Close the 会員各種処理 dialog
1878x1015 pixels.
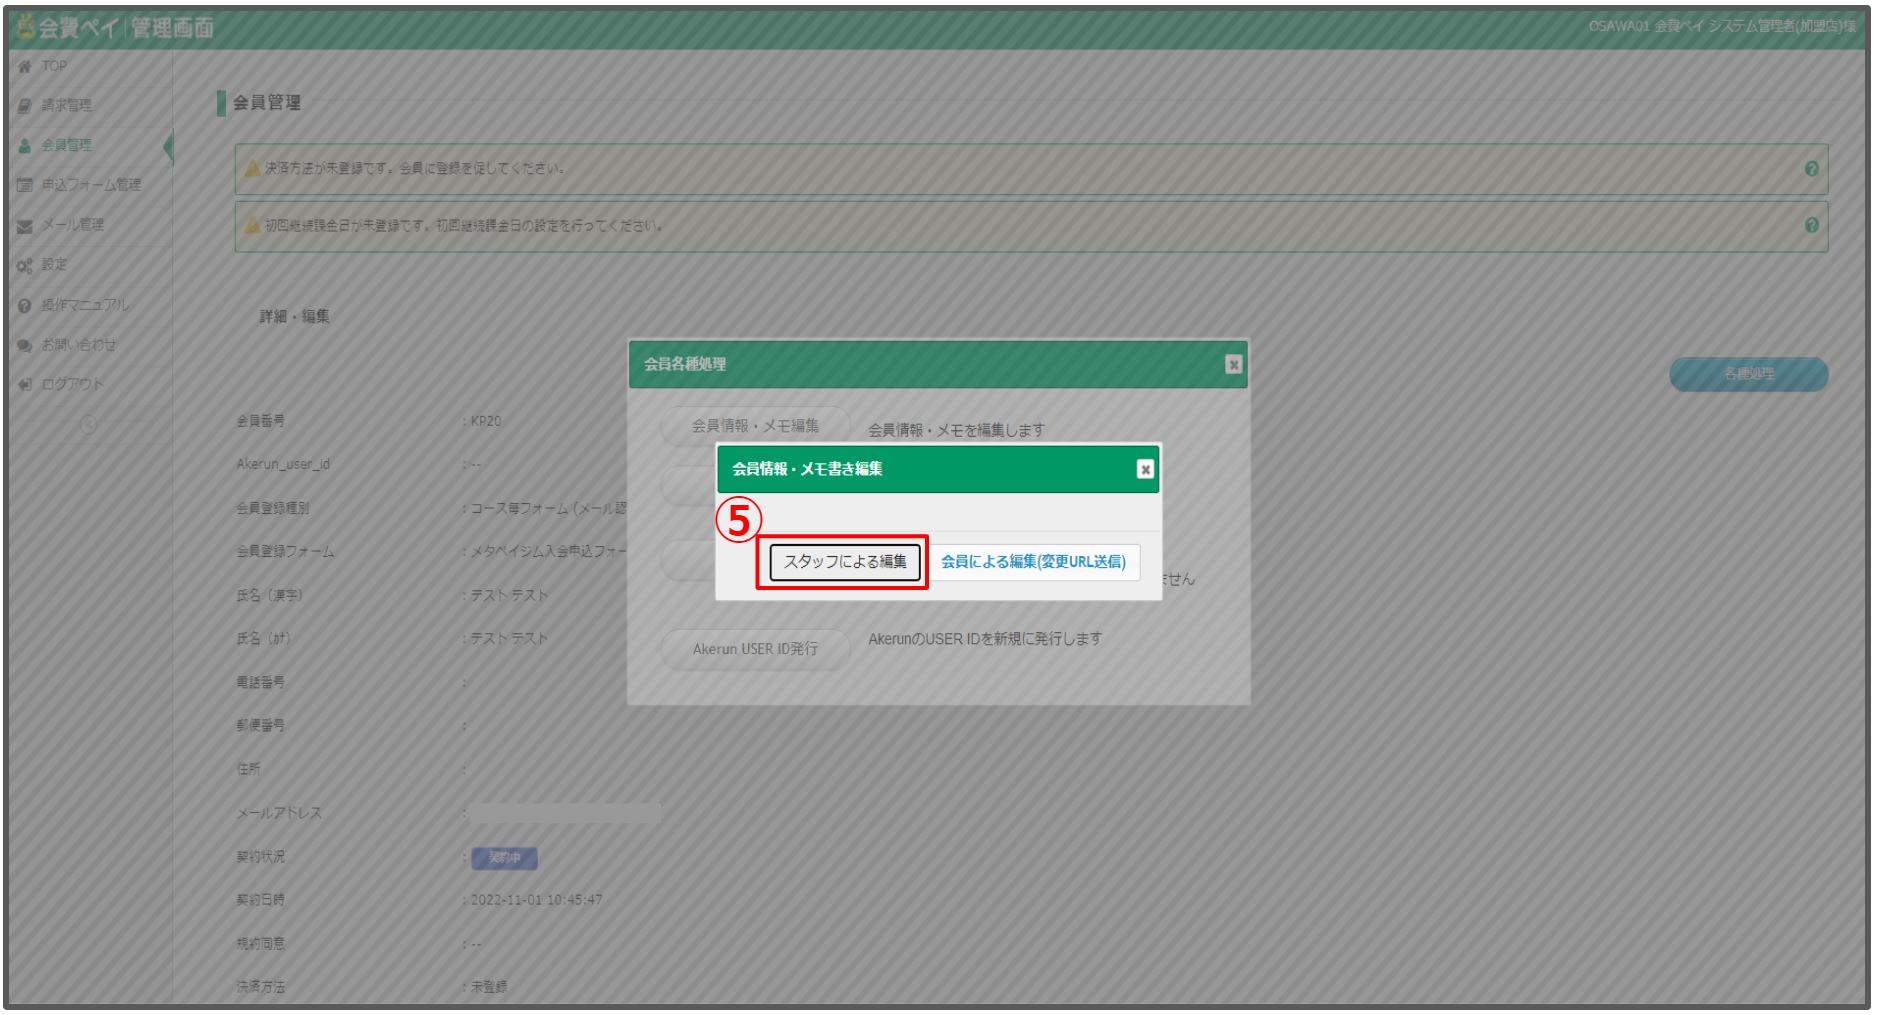(1233, 365)
